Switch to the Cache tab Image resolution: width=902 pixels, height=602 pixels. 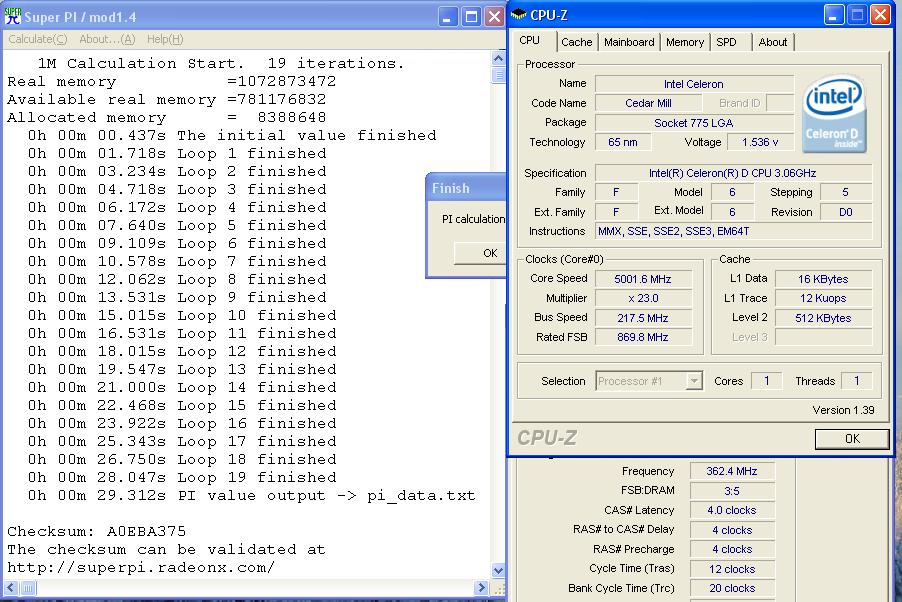[x=576, y=42]
